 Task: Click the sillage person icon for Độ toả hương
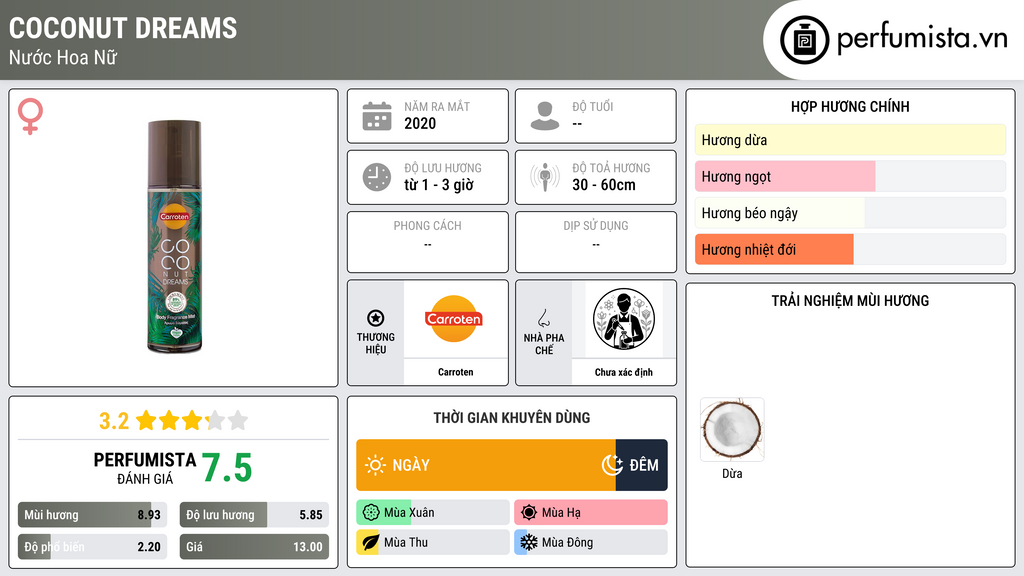coord(545,177)
